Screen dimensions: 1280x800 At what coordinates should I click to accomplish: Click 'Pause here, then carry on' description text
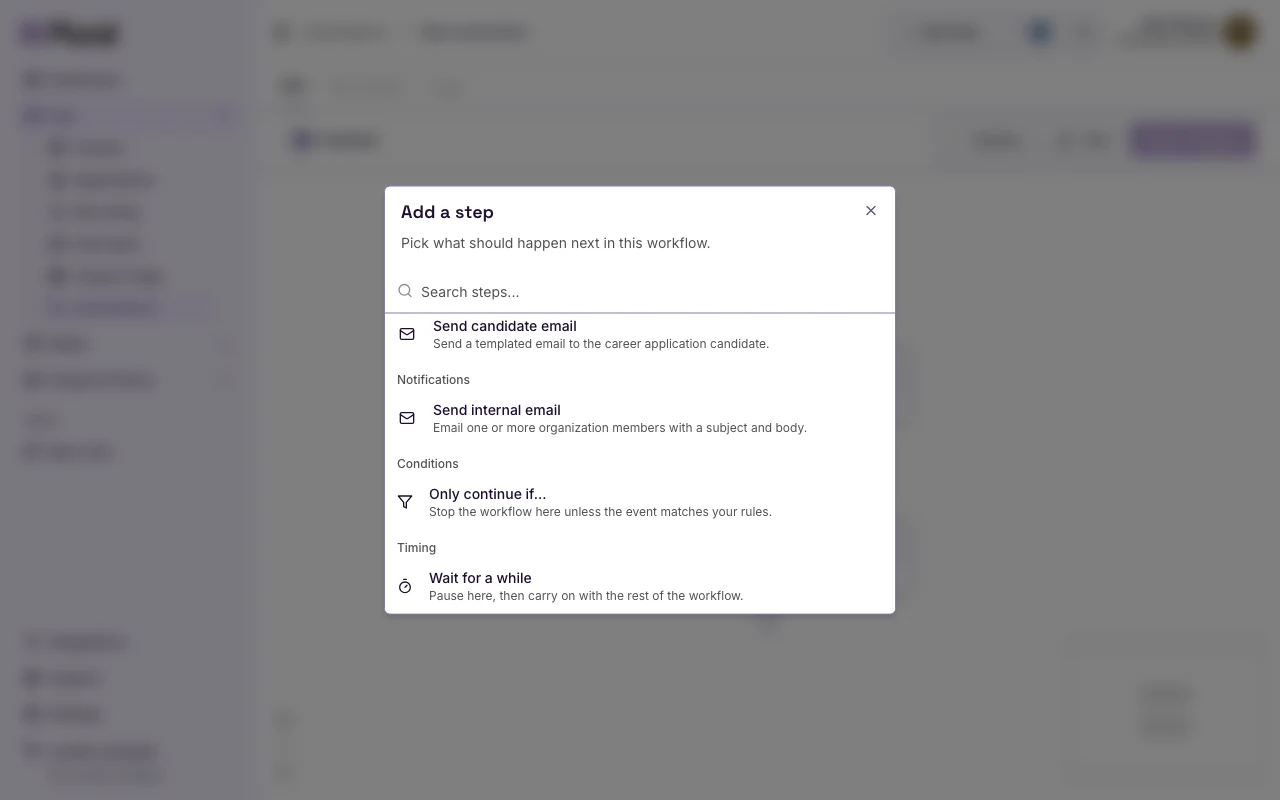point(586,596)
